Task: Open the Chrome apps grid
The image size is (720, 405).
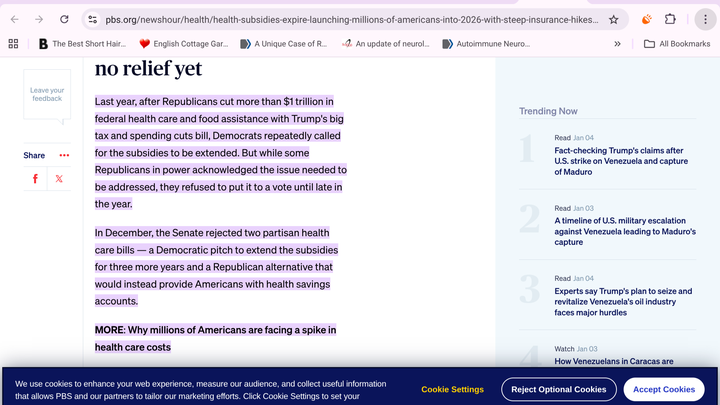Action: pos(13,44)
